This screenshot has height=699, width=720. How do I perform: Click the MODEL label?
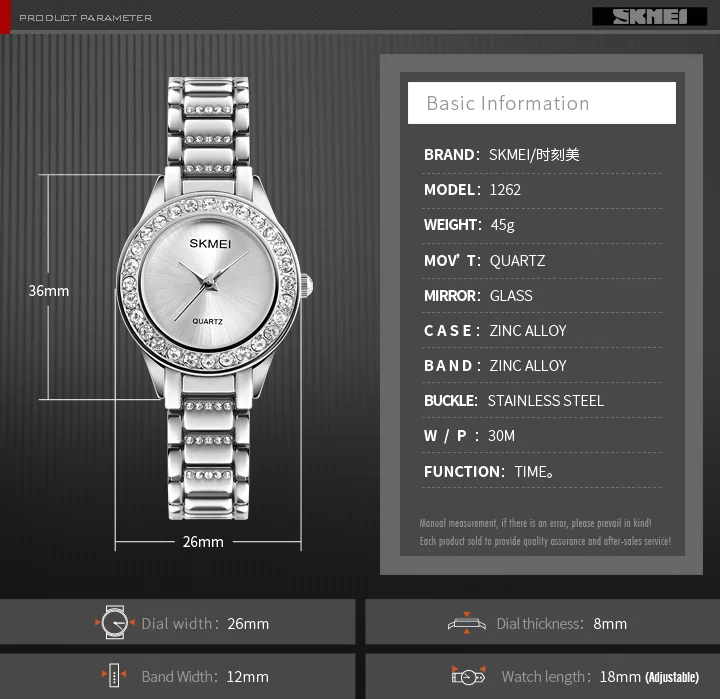pyautogui.click(x=452, y=190)
